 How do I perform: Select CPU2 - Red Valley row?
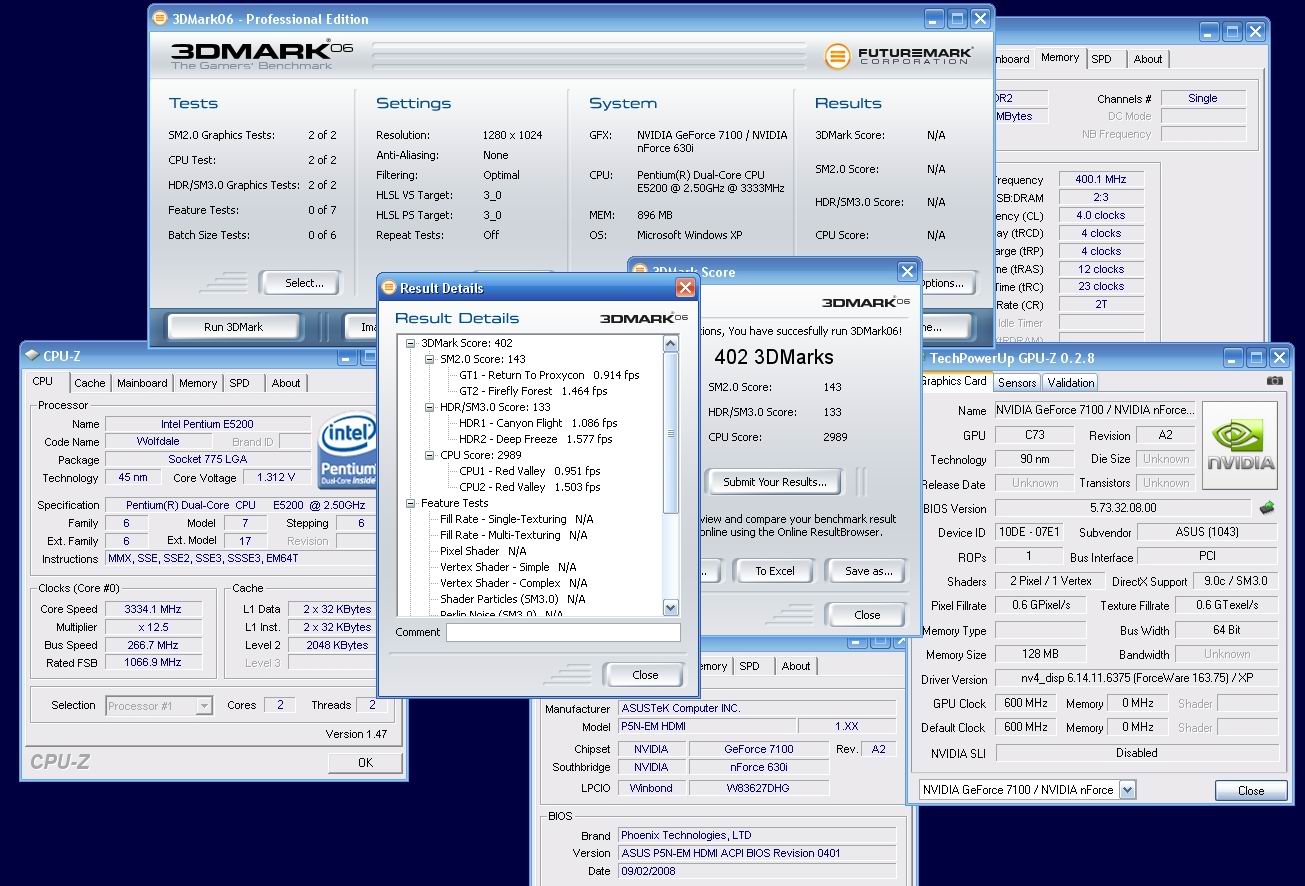click(530, 487)
